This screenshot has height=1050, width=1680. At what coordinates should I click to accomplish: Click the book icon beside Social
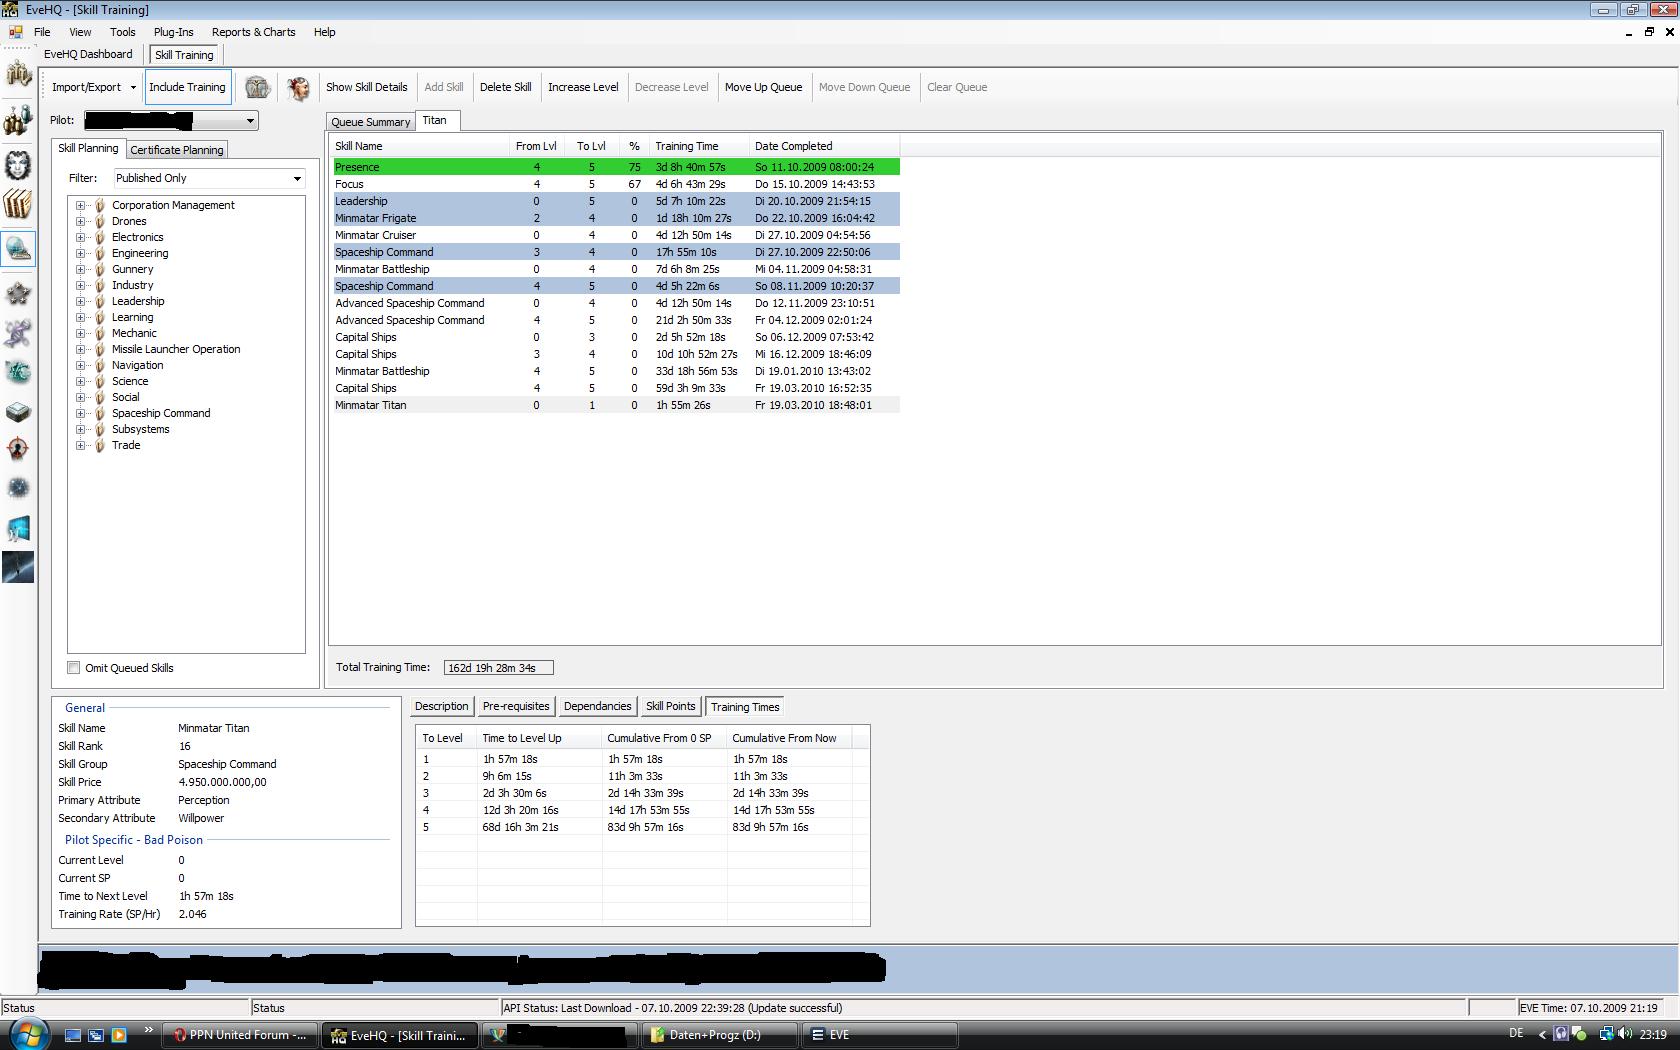[100, 397]
